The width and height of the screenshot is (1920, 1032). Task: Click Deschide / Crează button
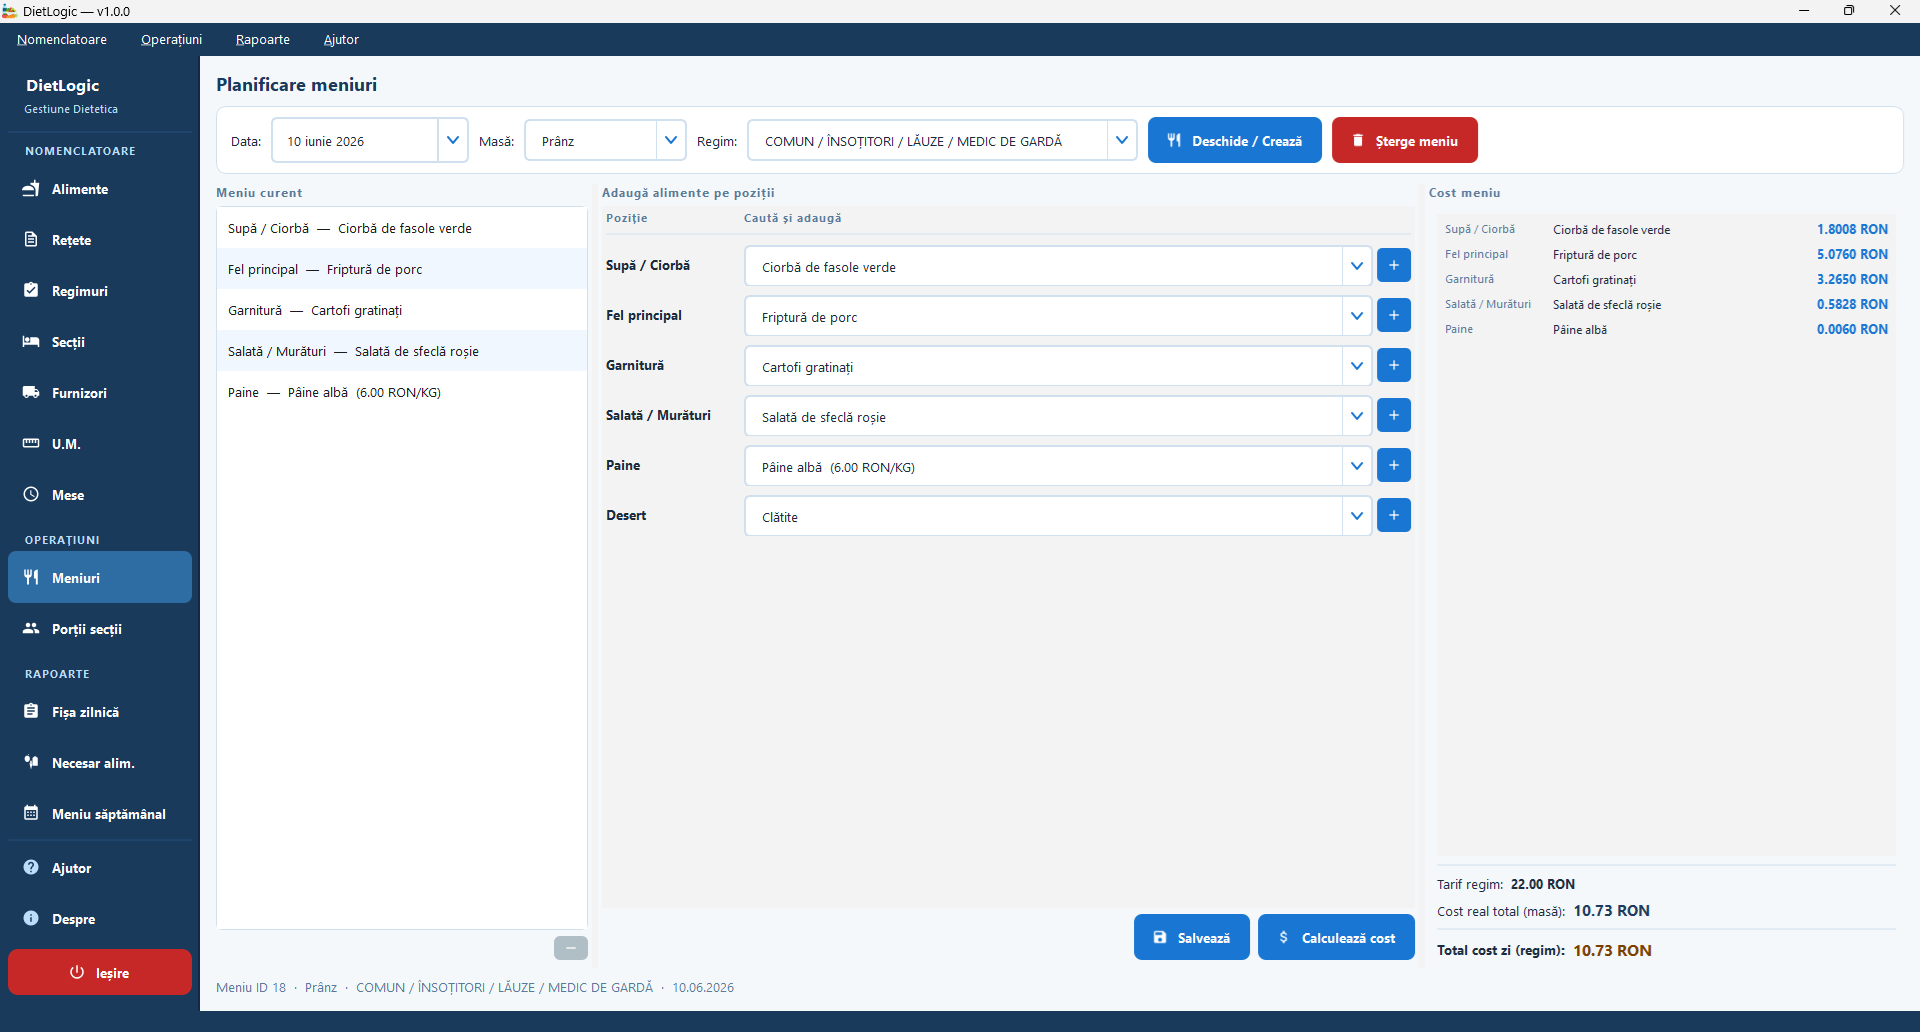[1234, 140]
